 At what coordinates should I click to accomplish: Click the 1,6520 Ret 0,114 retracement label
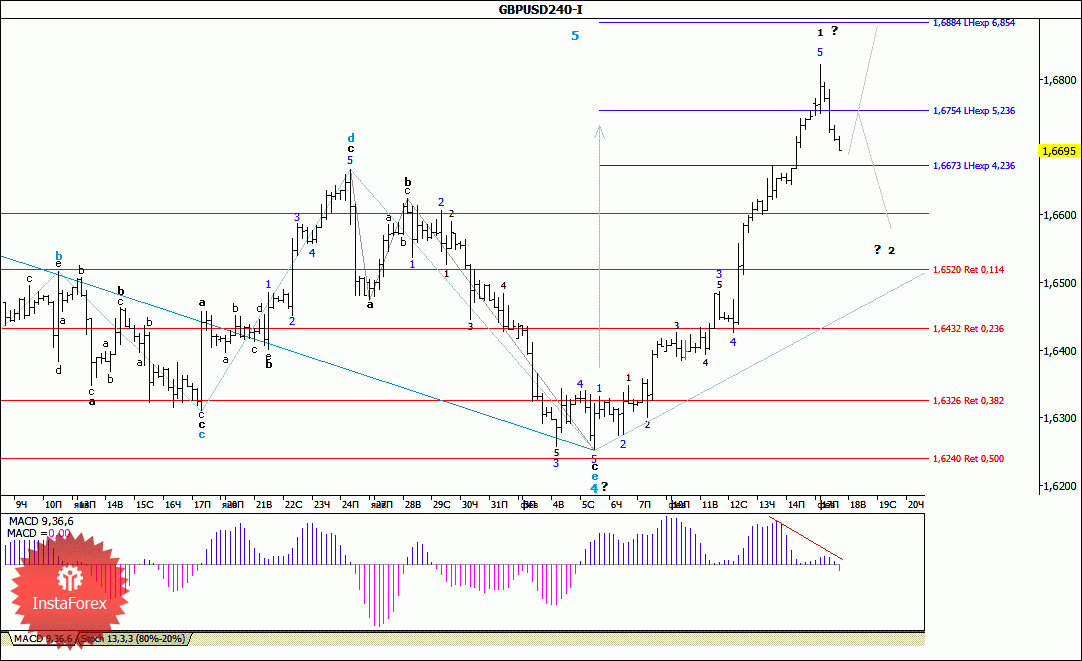coord(968,270)
